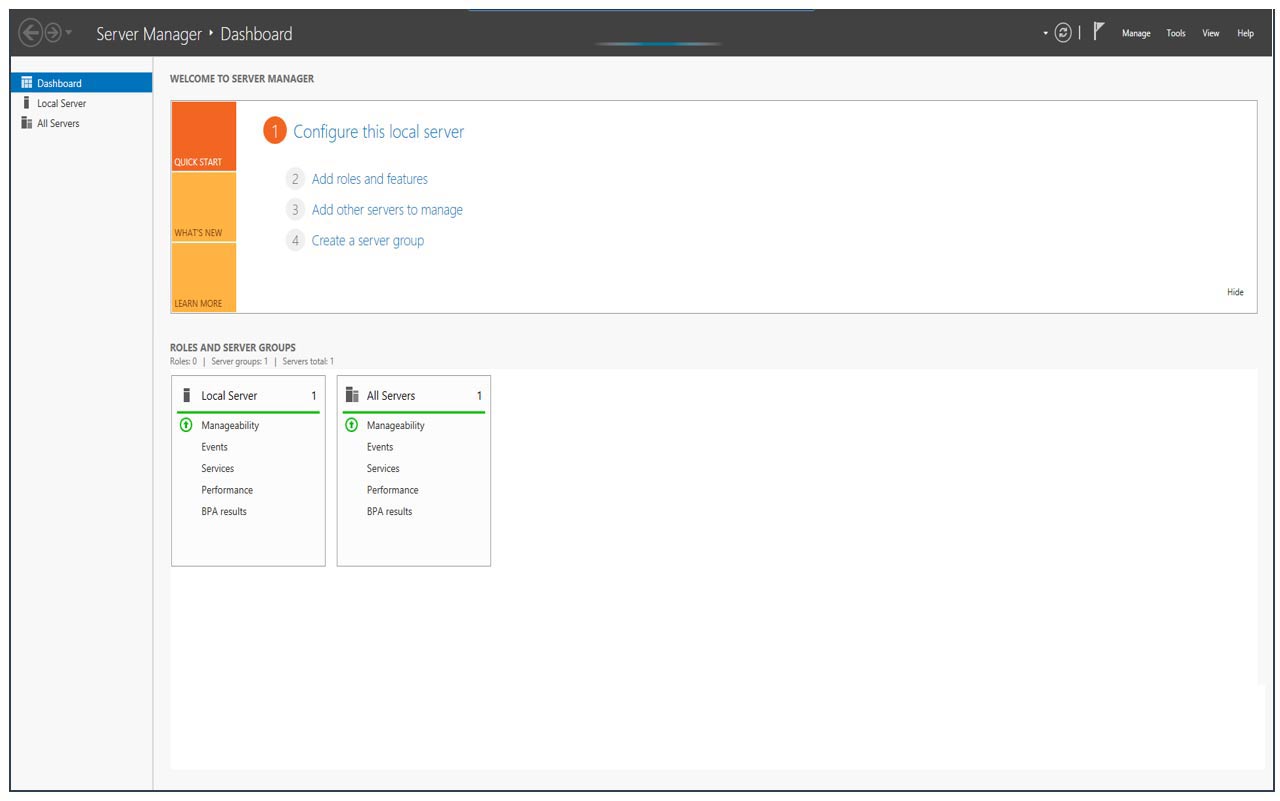1280x801 pixels.
Task: Click Configure this local server link
Action: coord(378,132)
